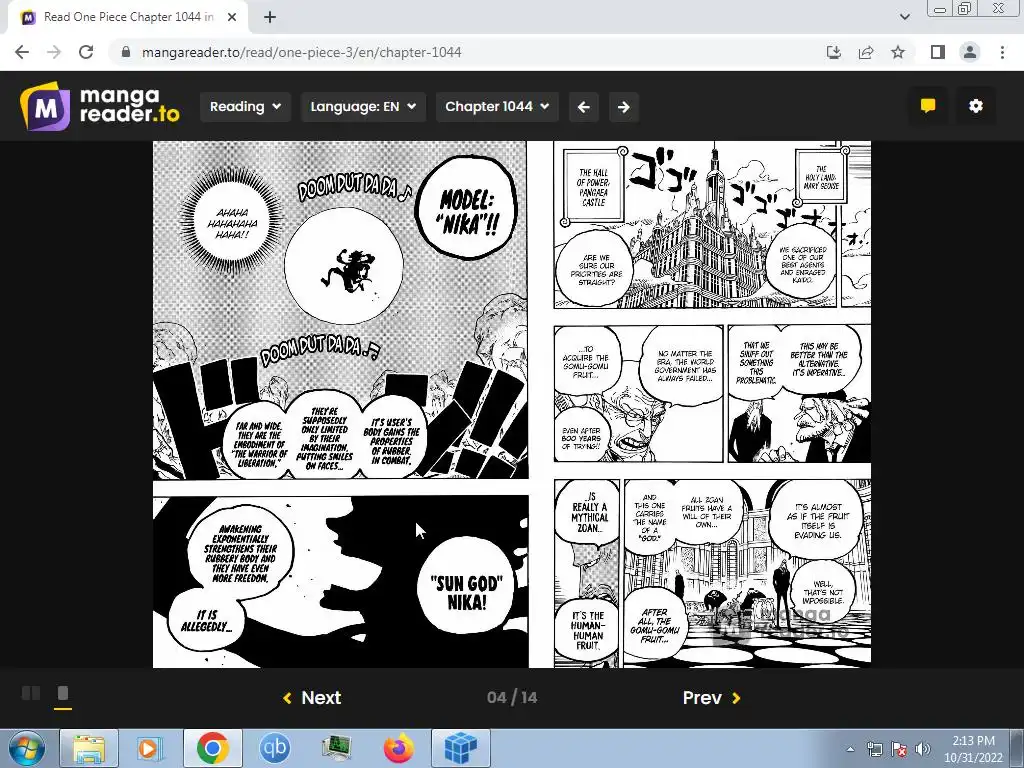Open qBittorrent from the taskbar
The height and width of the screenshot is (768, 1024).
click(274, 748)
